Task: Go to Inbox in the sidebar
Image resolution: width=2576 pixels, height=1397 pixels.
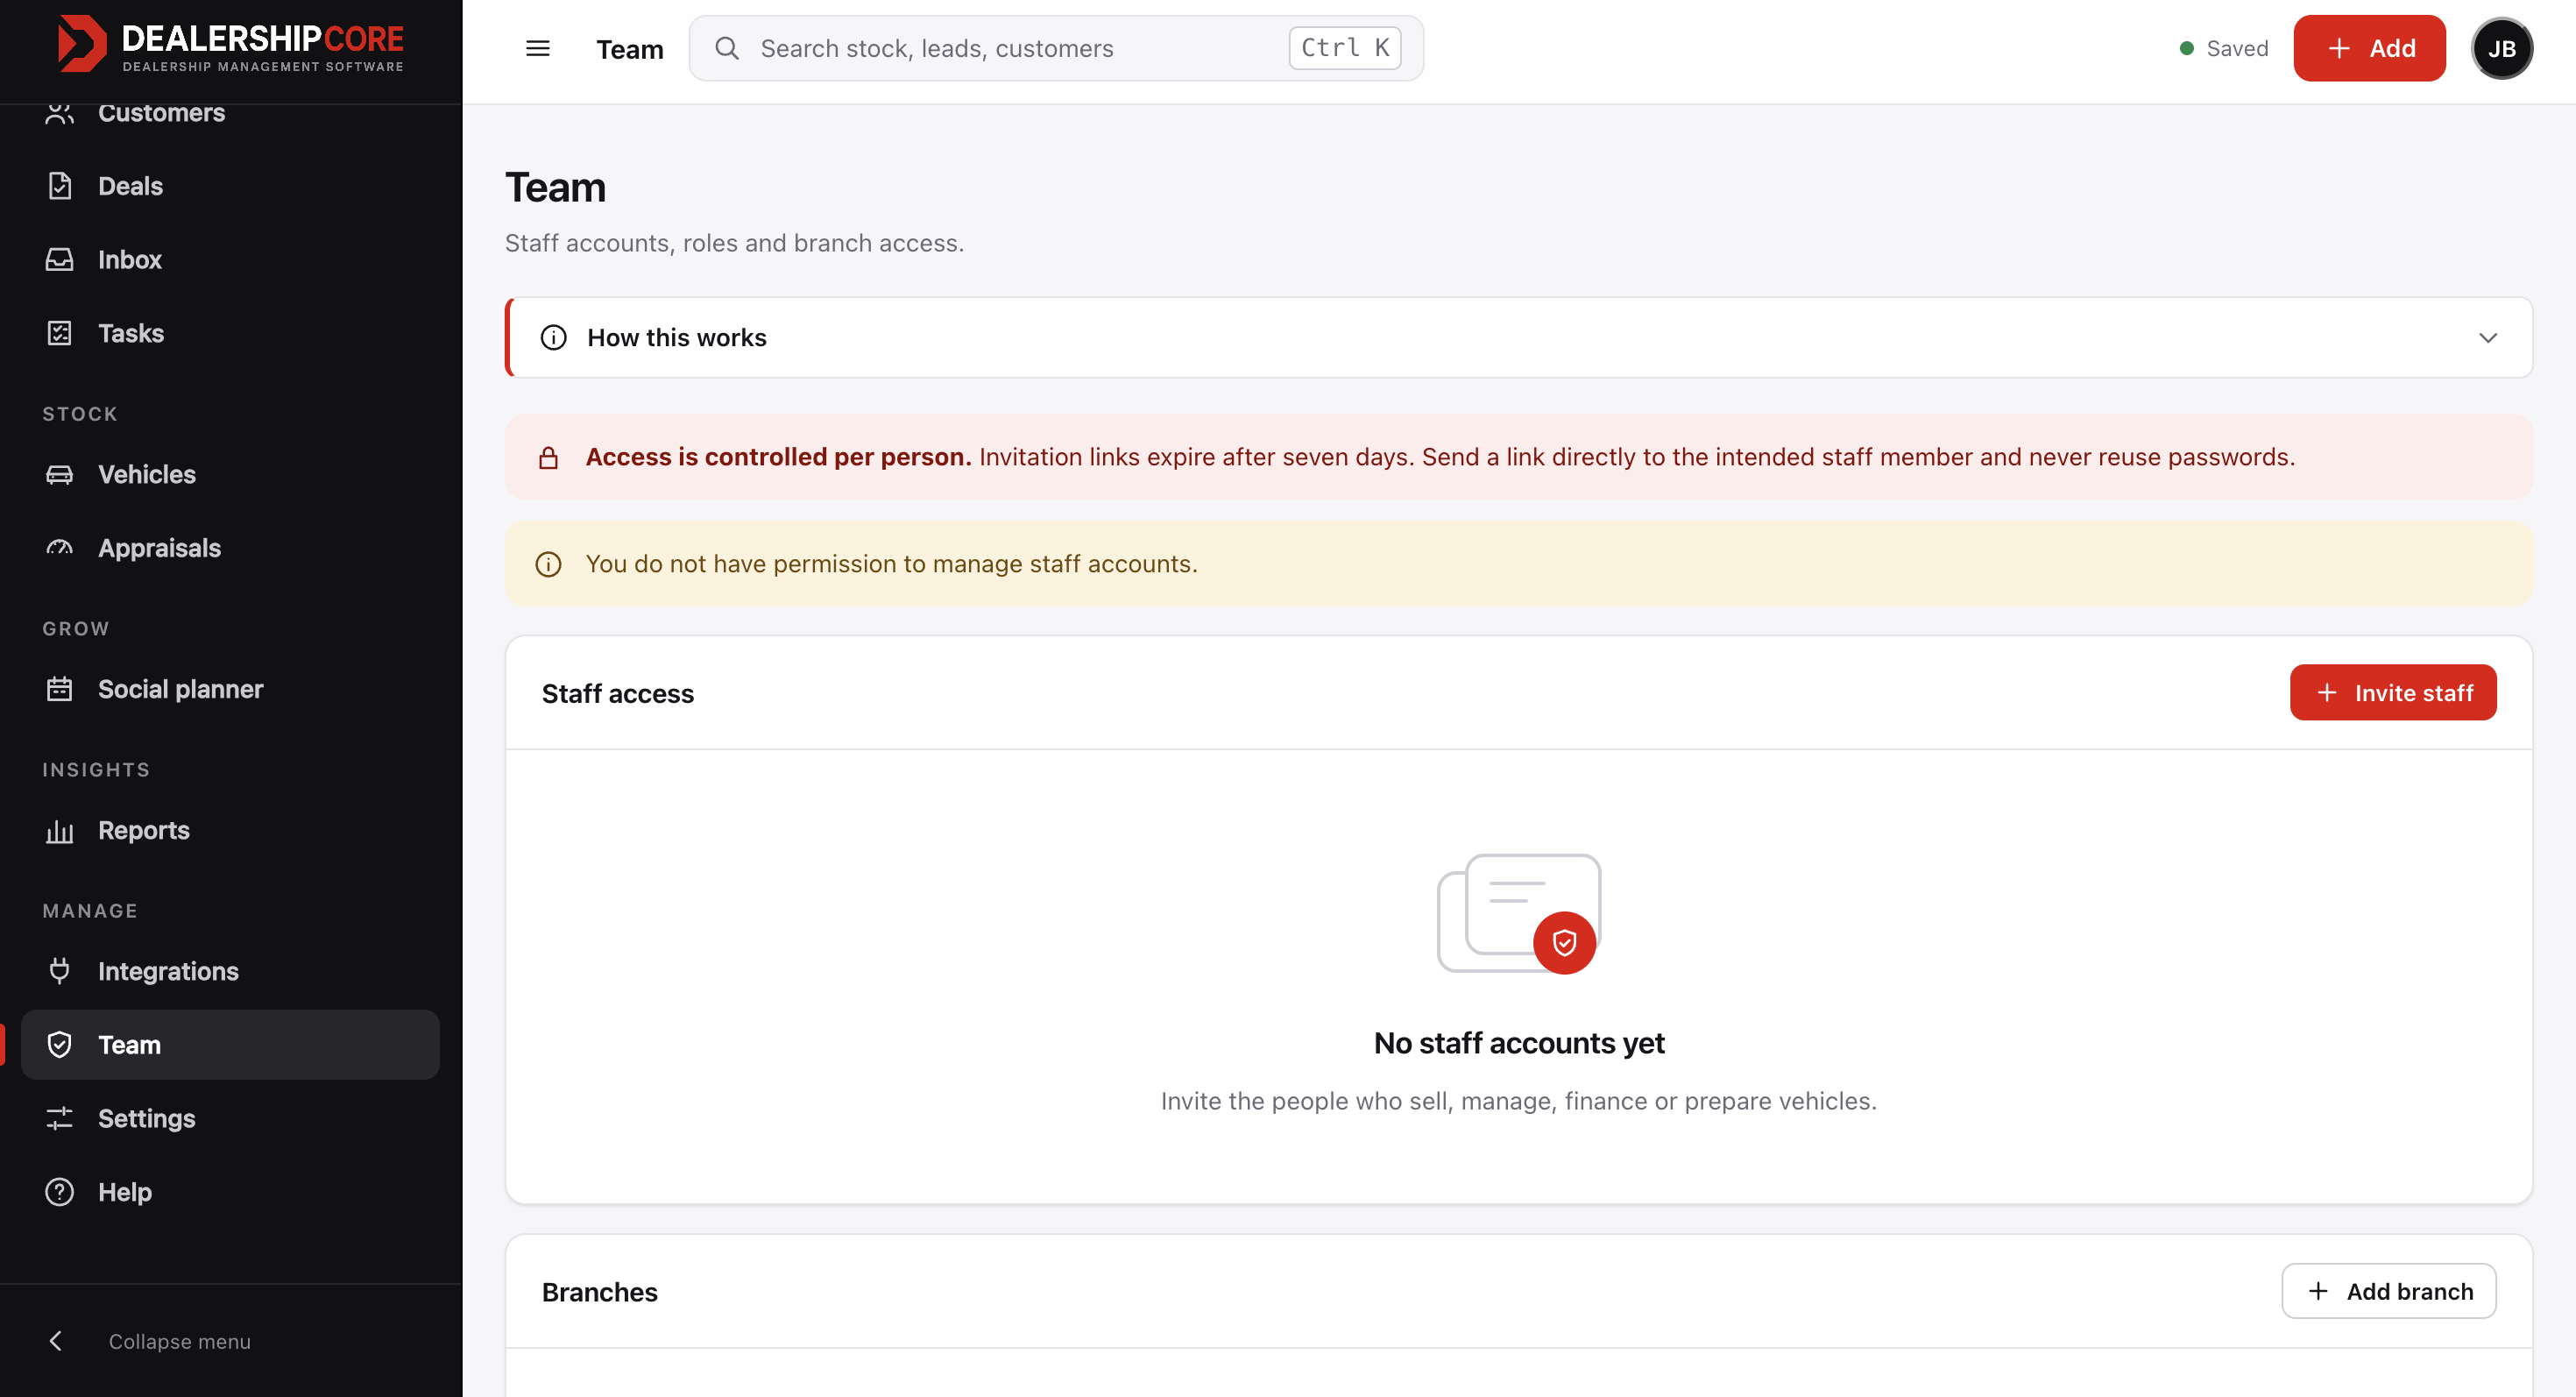Action: 230,260
